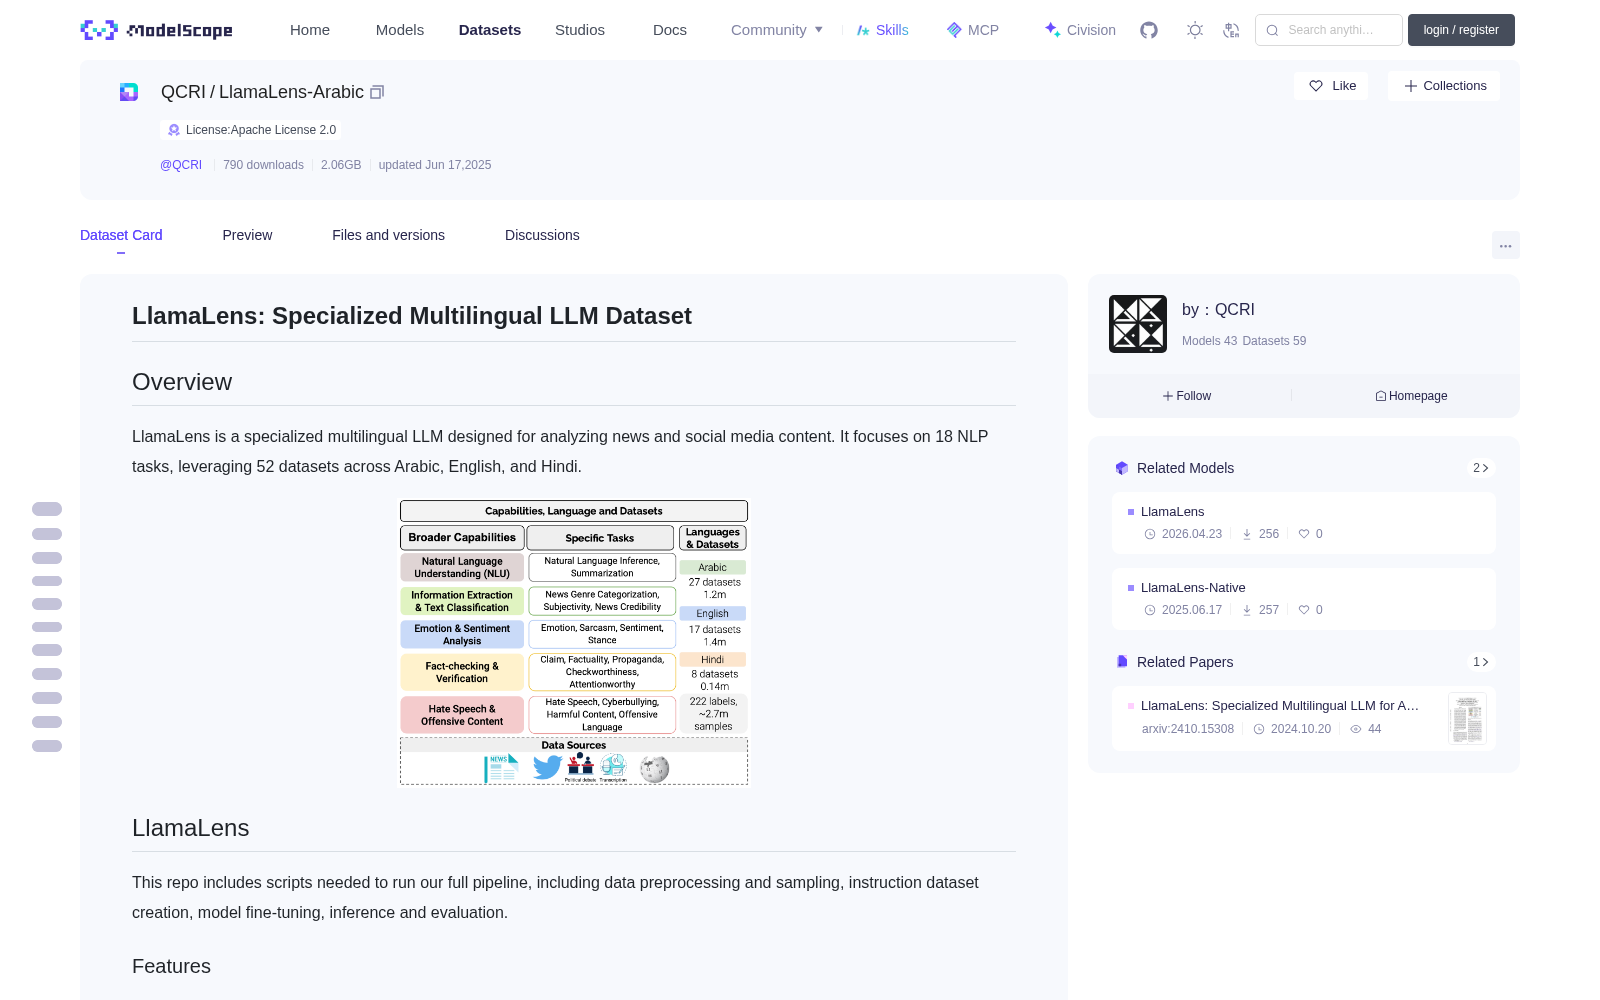The image size is (1600, 1000).
Task: Click the LlamaLens likes heart icon
Action: [x=1304, y=534]
